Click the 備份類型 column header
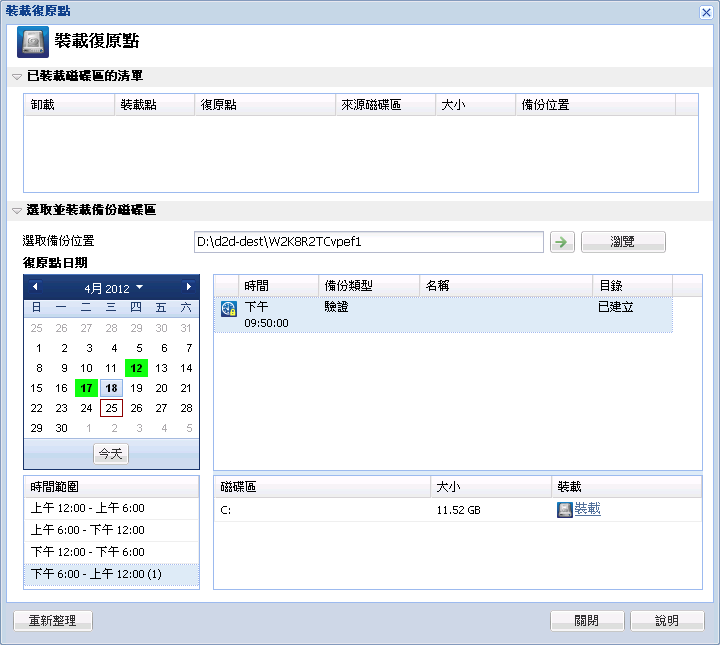 click(x=369, y=286)
